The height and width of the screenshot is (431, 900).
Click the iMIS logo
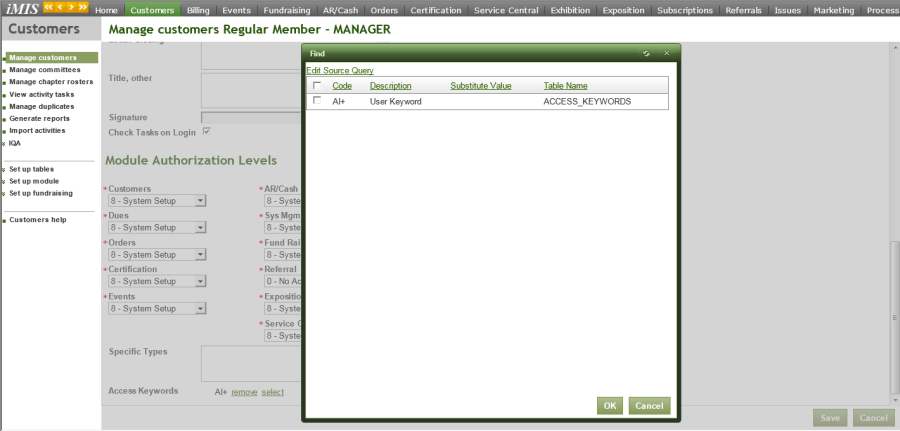20,9
